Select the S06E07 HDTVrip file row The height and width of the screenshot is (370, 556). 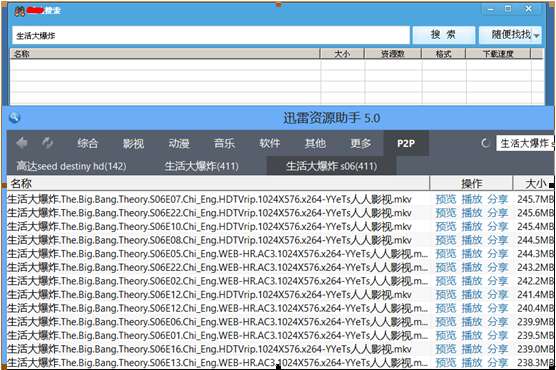(280, 199)
